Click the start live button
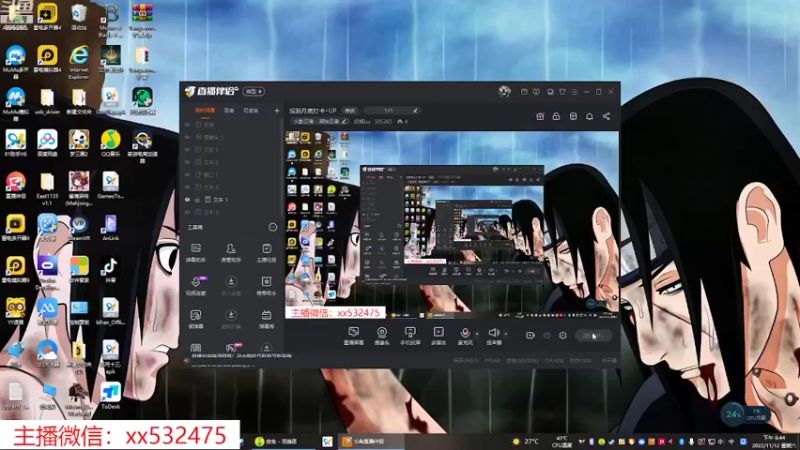800x450 pixels. (x=593, y=336)
